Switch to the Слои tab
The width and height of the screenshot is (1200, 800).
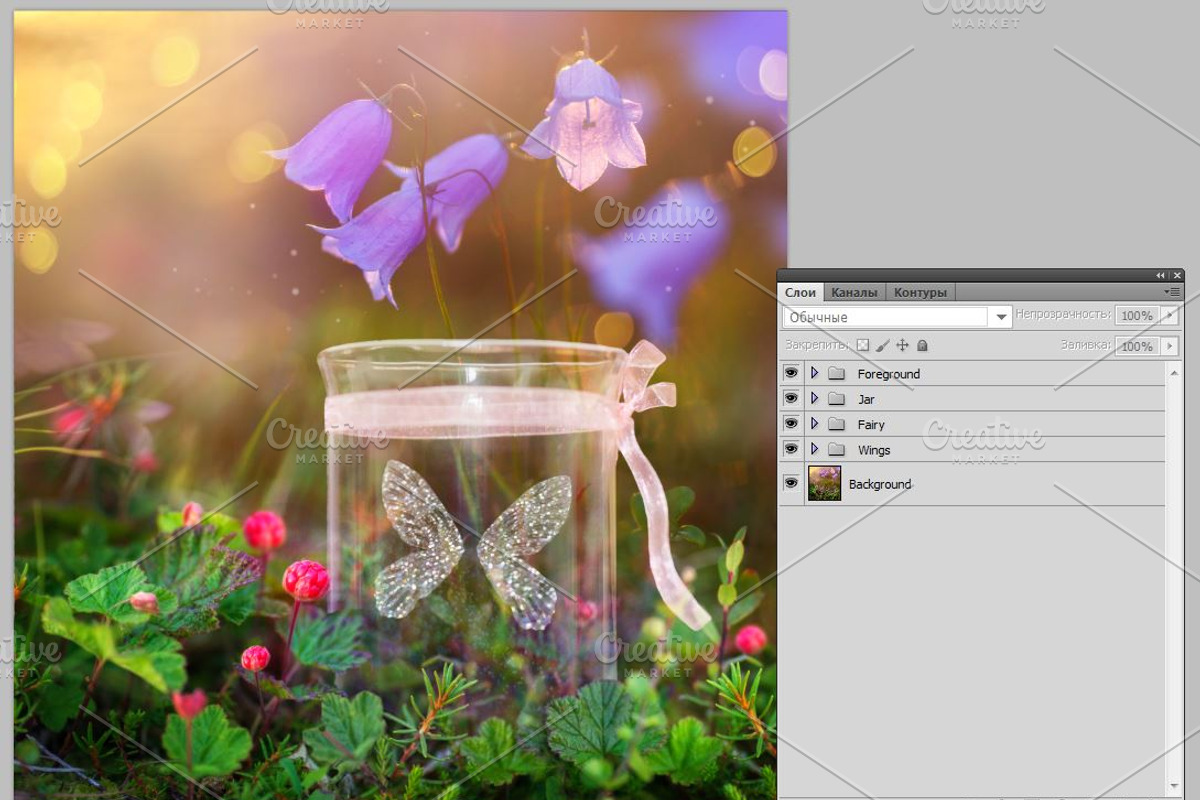point(800,292)
